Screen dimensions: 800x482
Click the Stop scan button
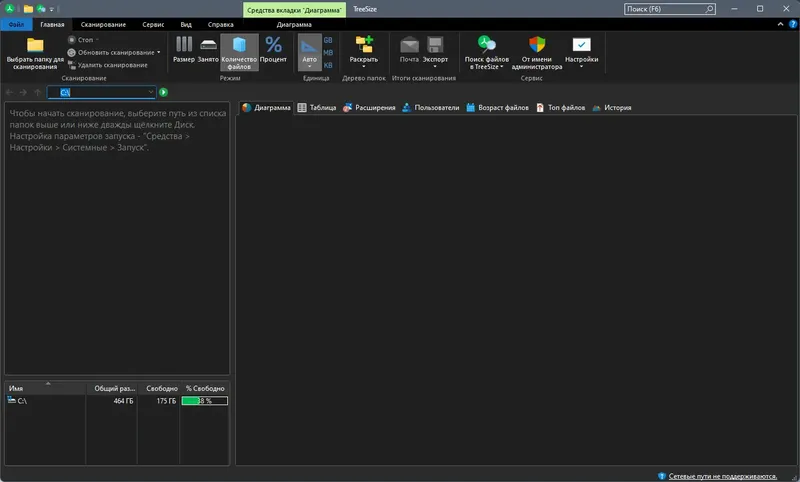click(83, 40)
